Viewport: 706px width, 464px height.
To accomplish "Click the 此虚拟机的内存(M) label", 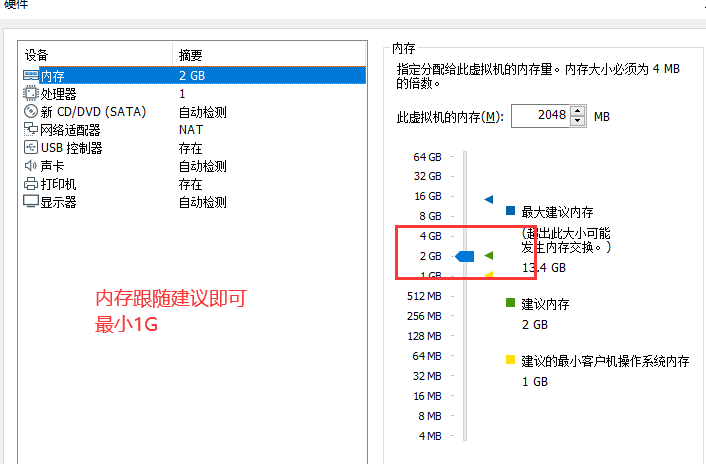I will (450, 117).
